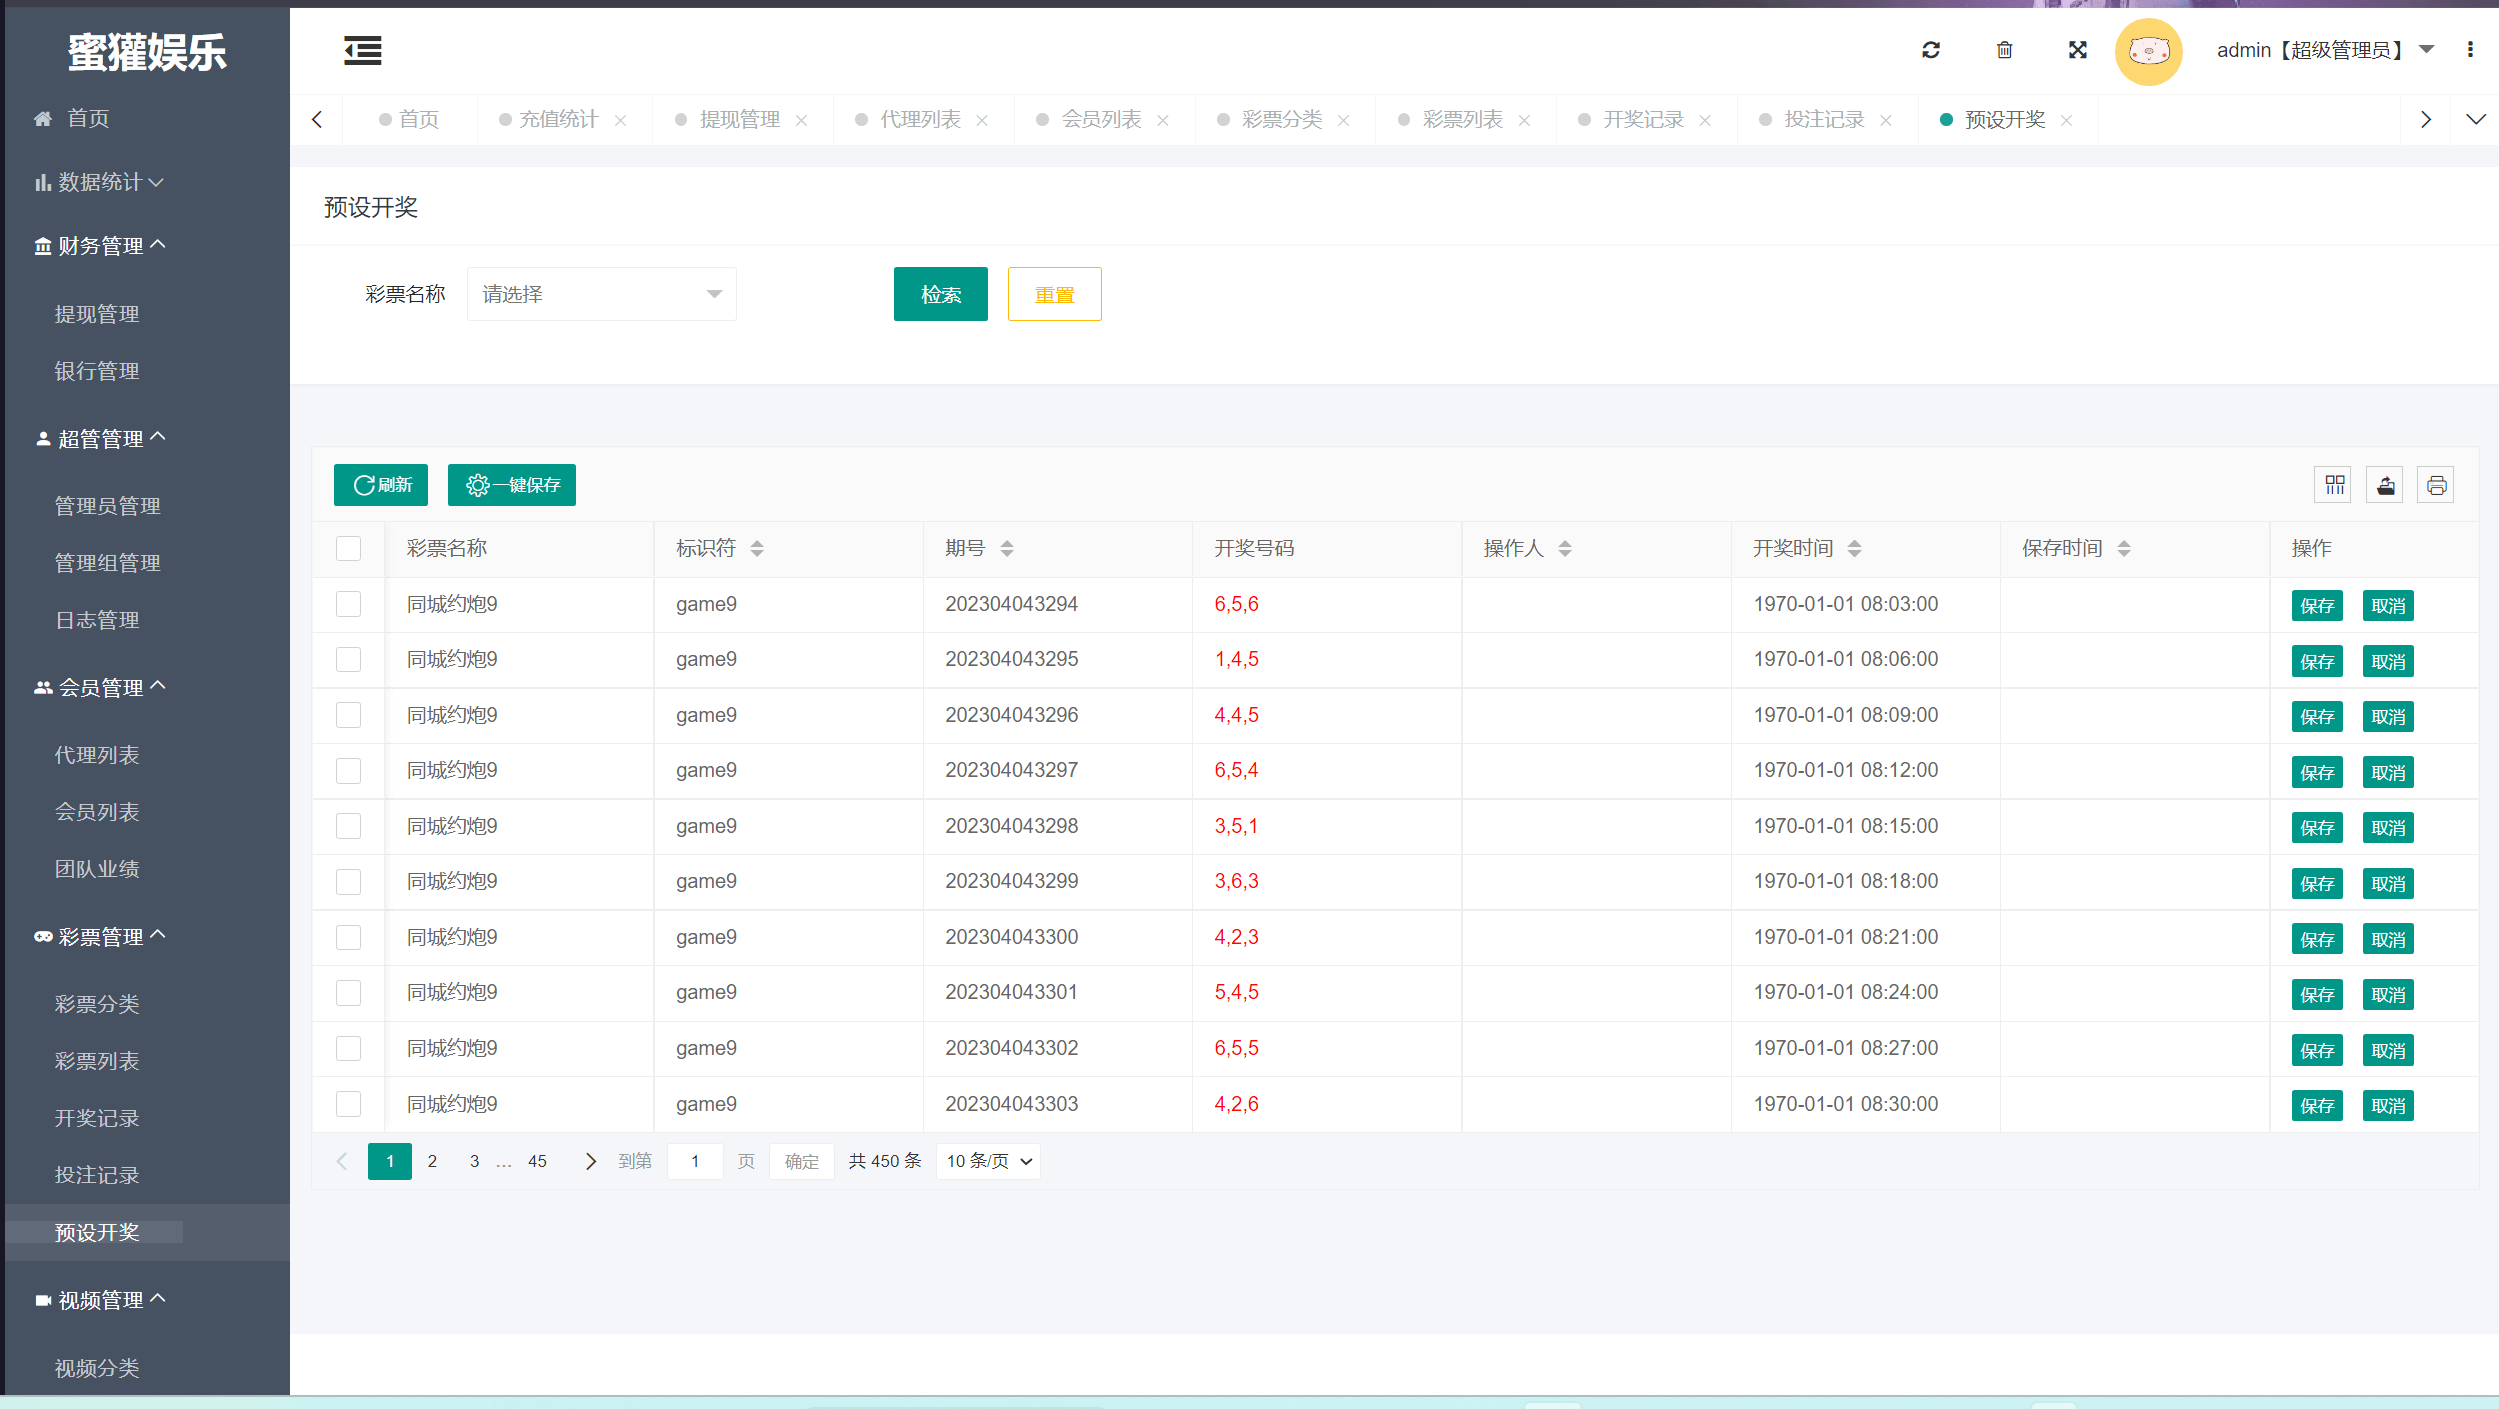
Task: Click the page number input field
Action: point(695,1161)
